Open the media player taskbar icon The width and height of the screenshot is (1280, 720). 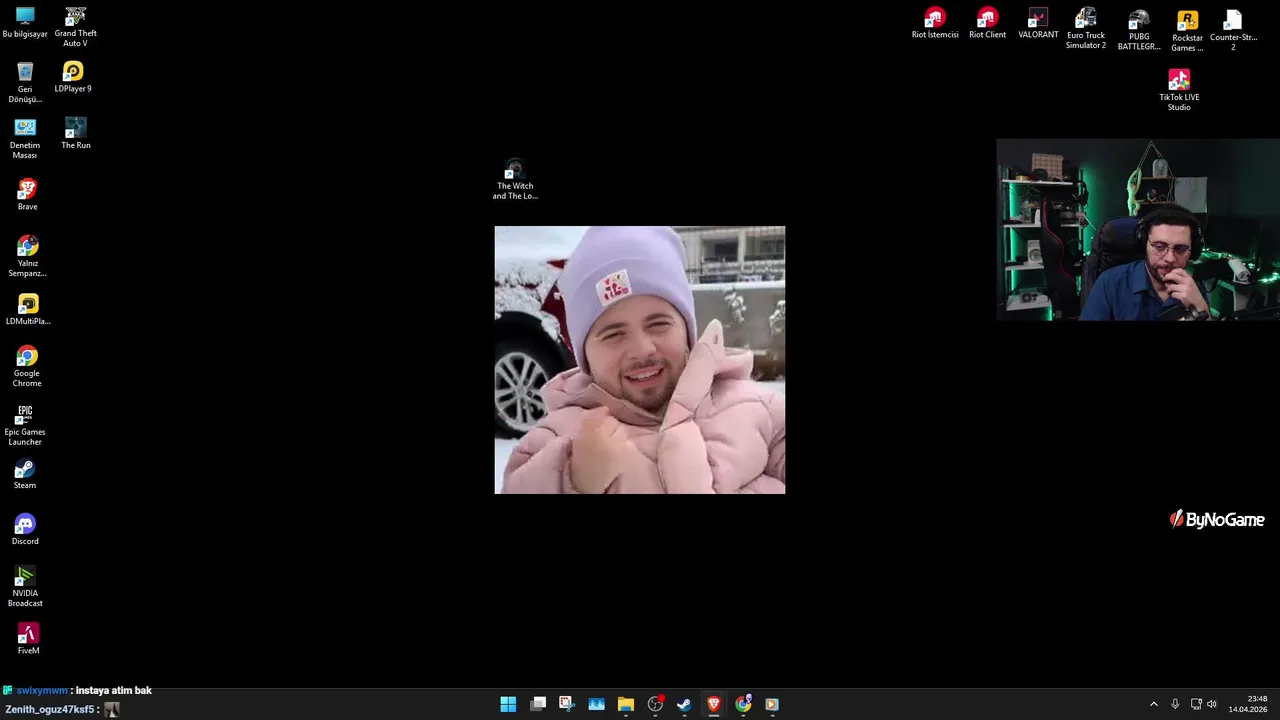coord(772,704)
